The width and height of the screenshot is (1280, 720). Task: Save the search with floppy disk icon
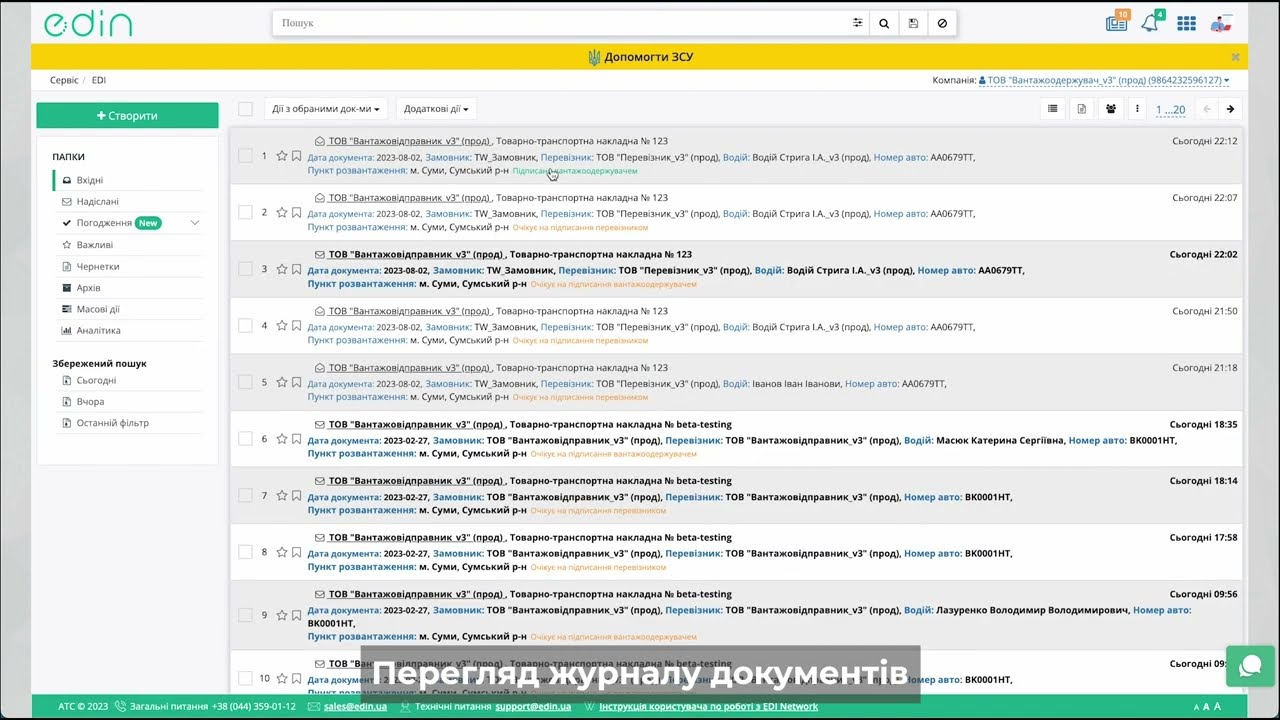pos(913,23)
